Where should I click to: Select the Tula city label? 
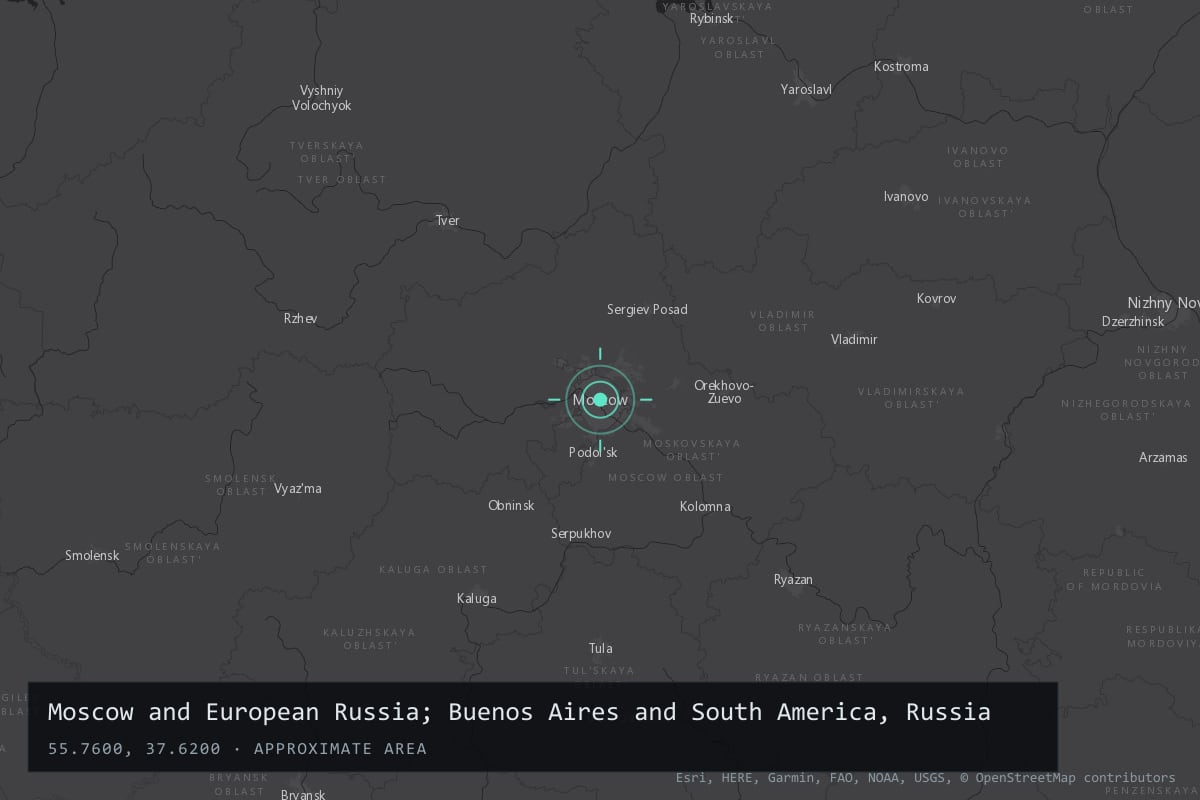point(601,649)
